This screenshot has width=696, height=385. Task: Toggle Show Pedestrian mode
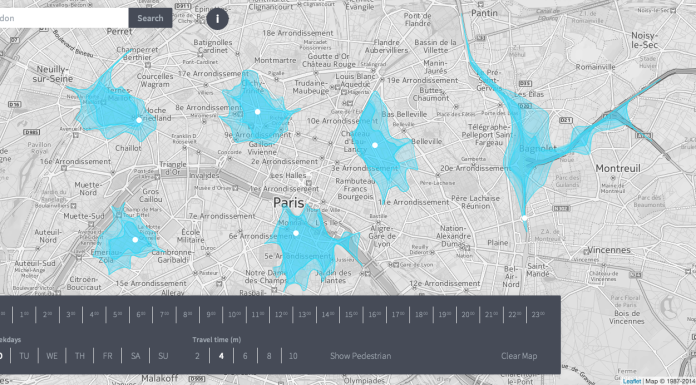[360, 356]
